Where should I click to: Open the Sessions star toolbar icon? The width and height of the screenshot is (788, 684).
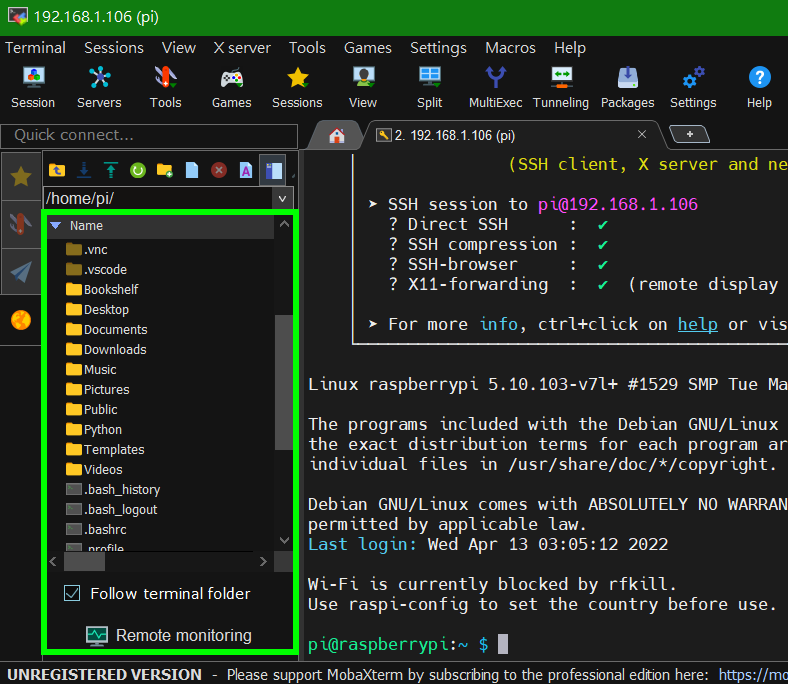(x=298, y=88)
